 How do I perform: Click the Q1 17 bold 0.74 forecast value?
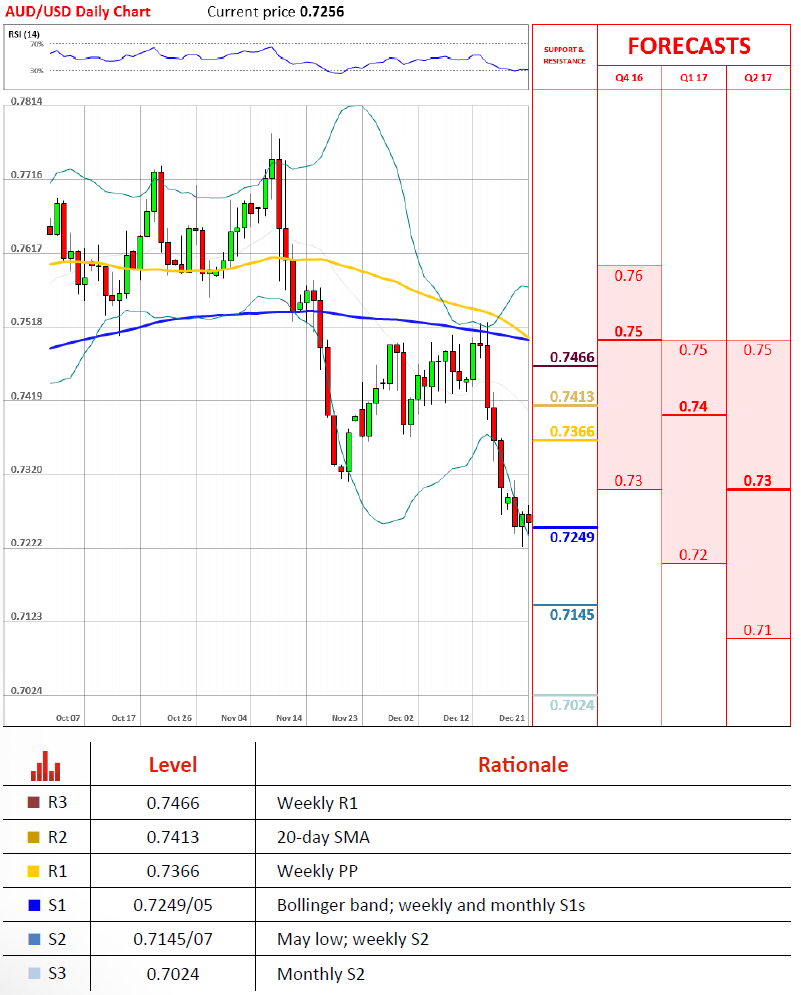693,406
